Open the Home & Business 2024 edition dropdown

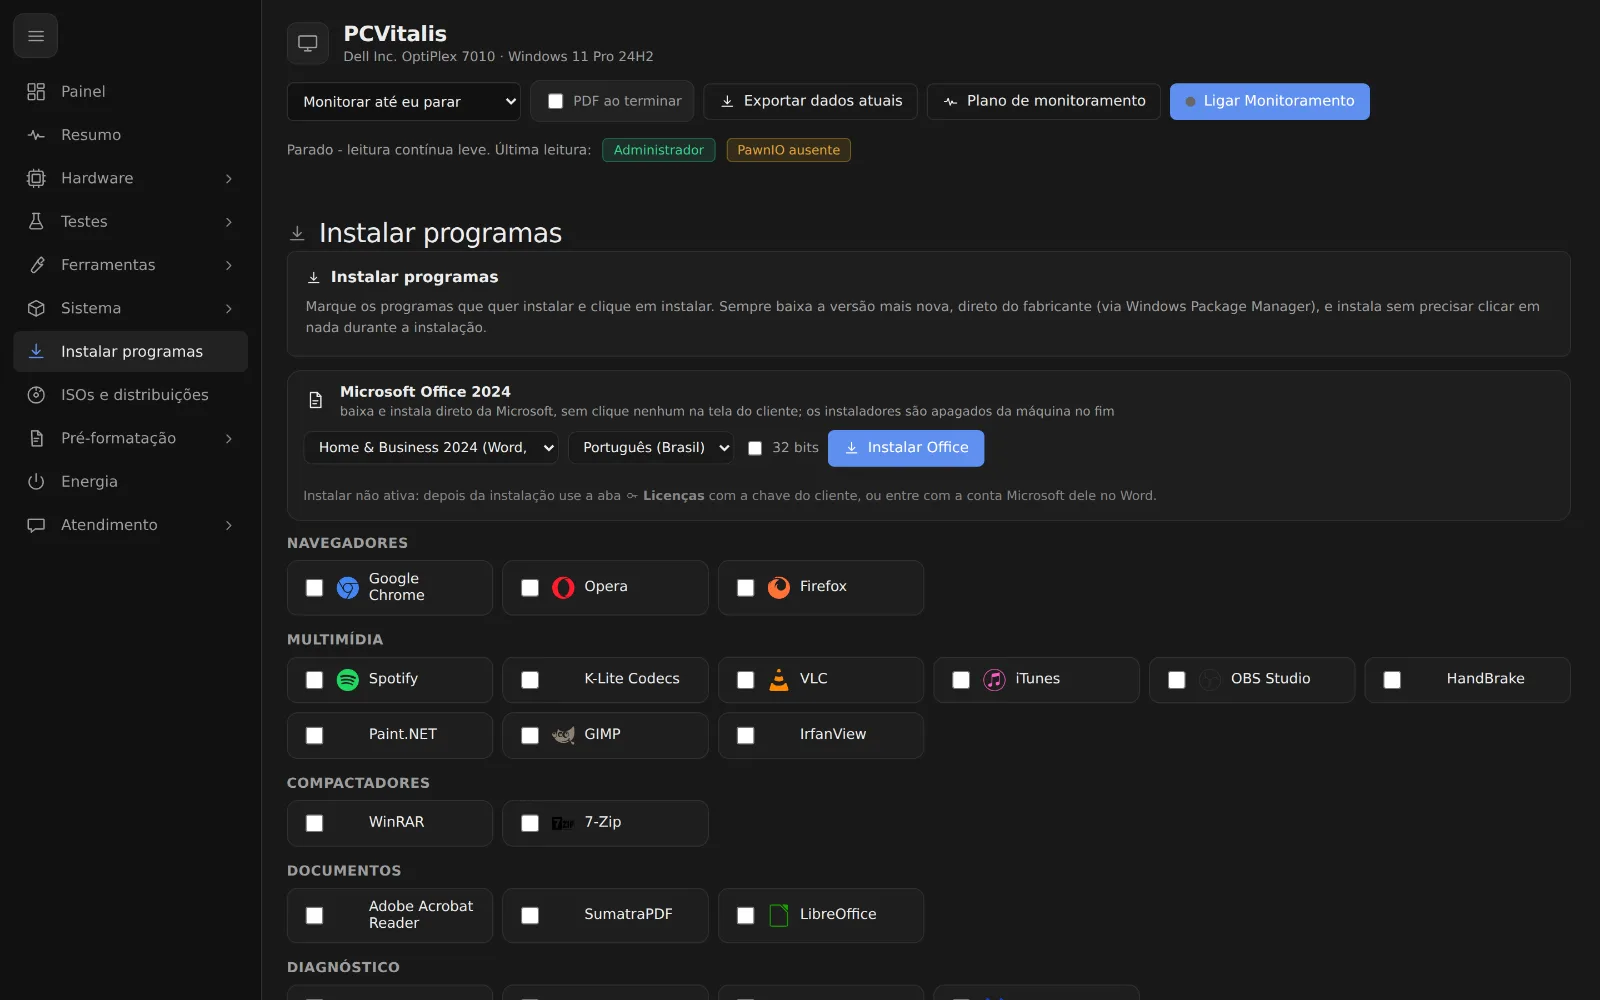[x=431, y=448]
